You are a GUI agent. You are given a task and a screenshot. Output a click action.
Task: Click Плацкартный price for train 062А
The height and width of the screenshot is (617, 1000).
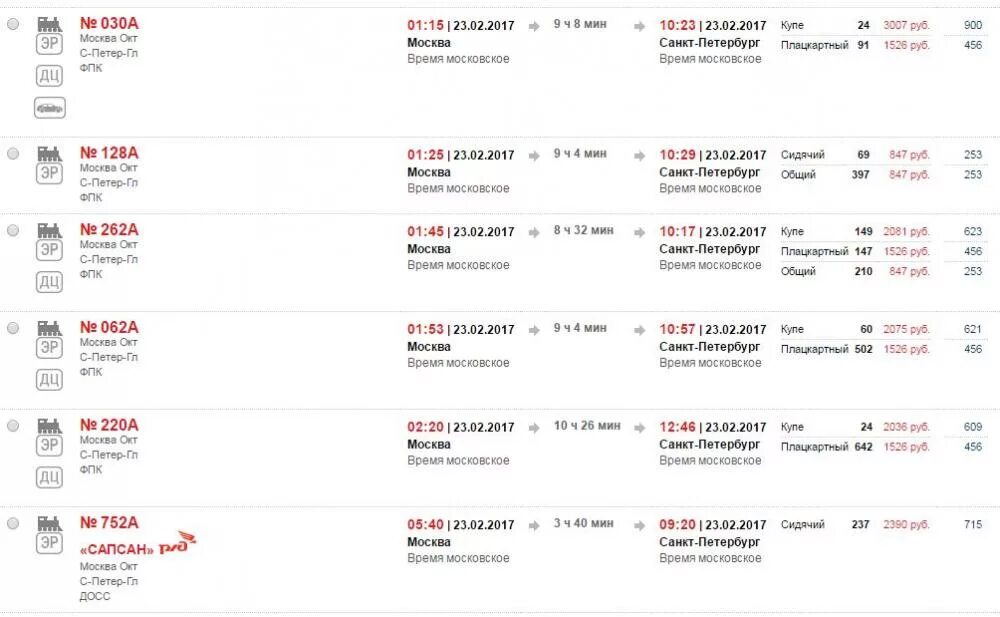click(906, 349)
